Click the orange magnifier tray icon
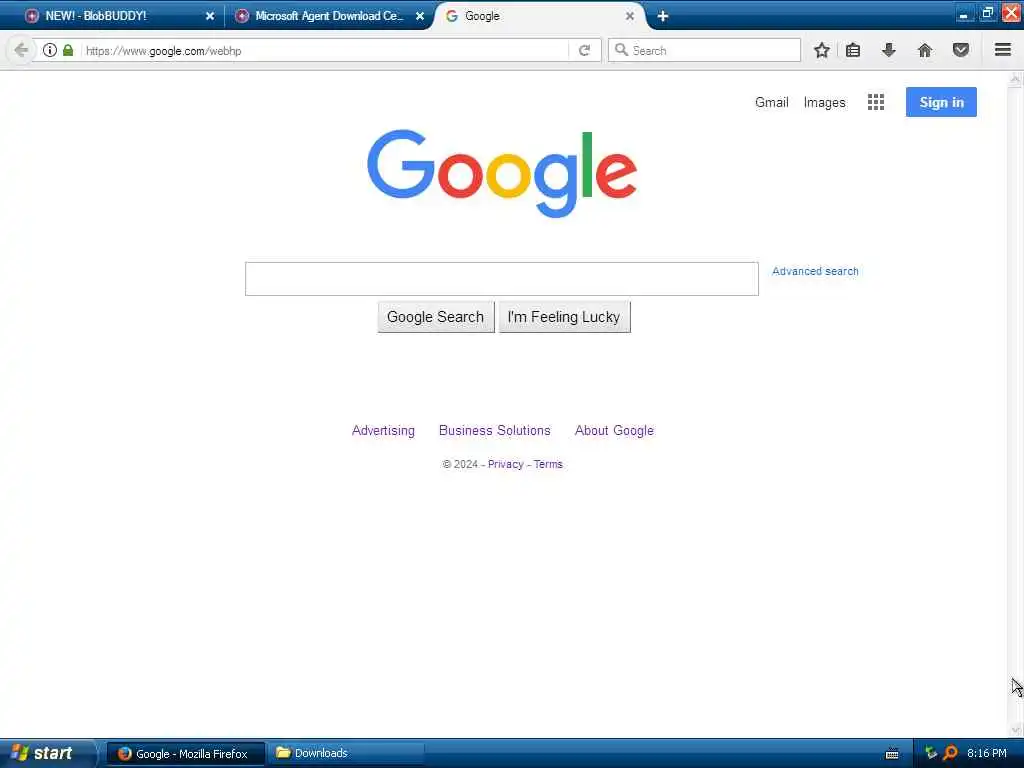The height and width of the screenshot is (768, 1024). pos(950,753)
